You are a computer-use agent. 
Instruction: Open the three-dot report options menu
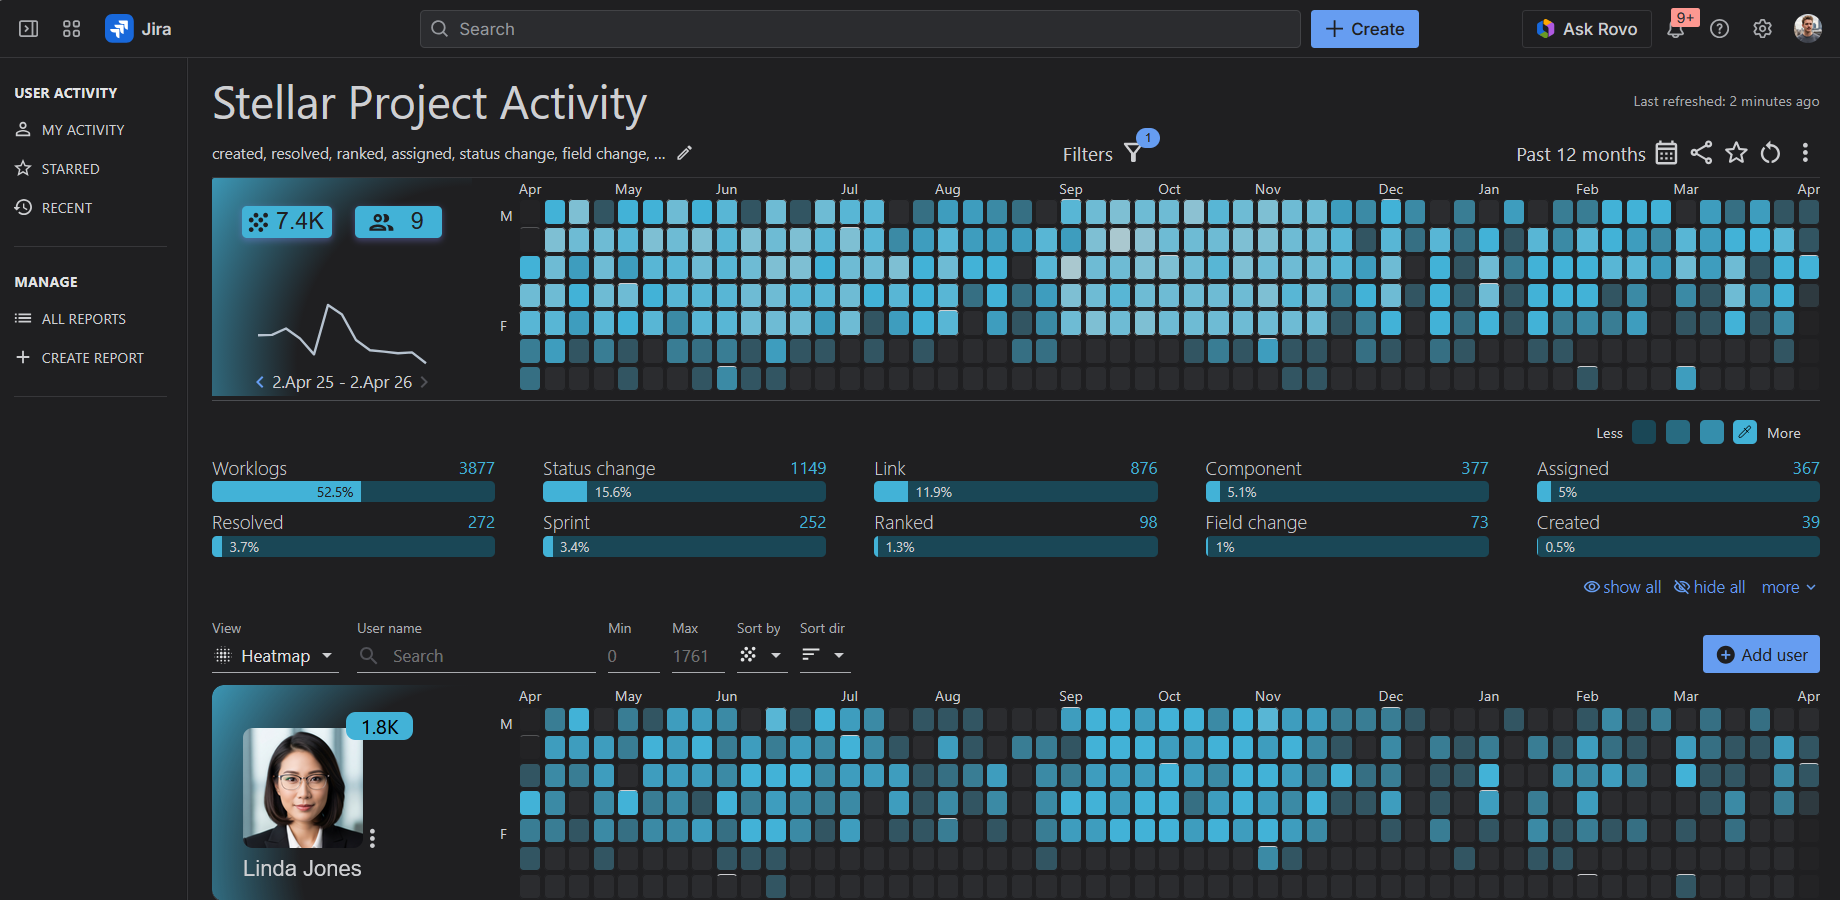pyautogui.click(x=1806, y=153)
